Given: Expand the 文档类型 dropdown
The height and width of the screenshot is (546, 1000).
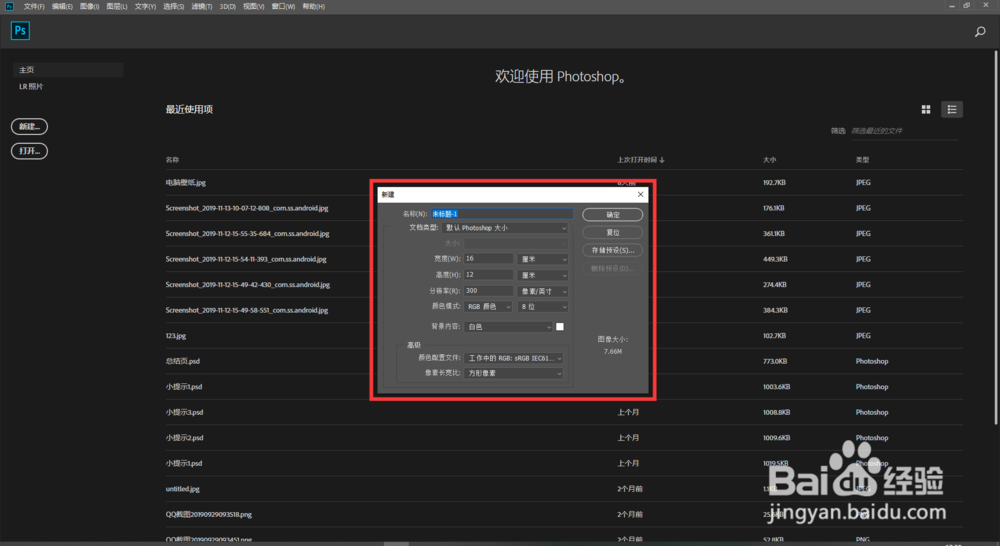Looking at the screenshot, I should click(x=504, y=228).
